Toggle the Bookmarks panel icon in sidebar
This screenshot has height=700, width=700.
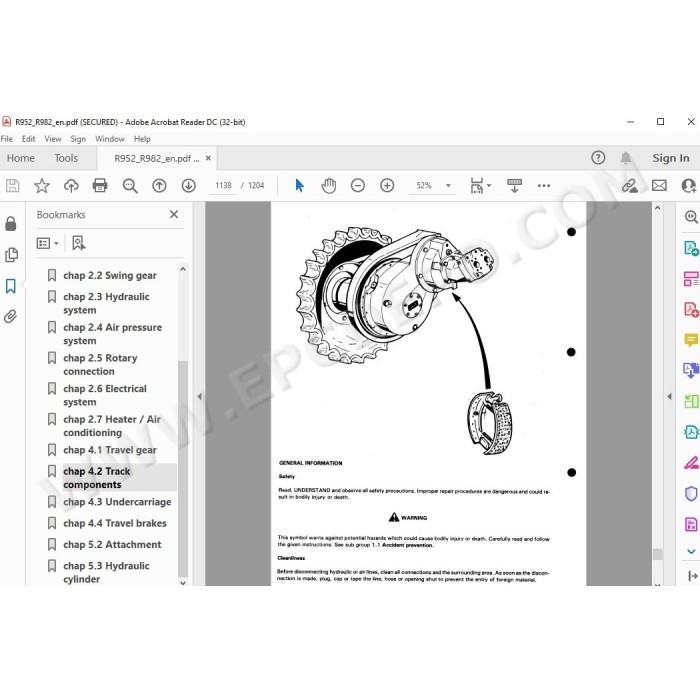point(11,286)
